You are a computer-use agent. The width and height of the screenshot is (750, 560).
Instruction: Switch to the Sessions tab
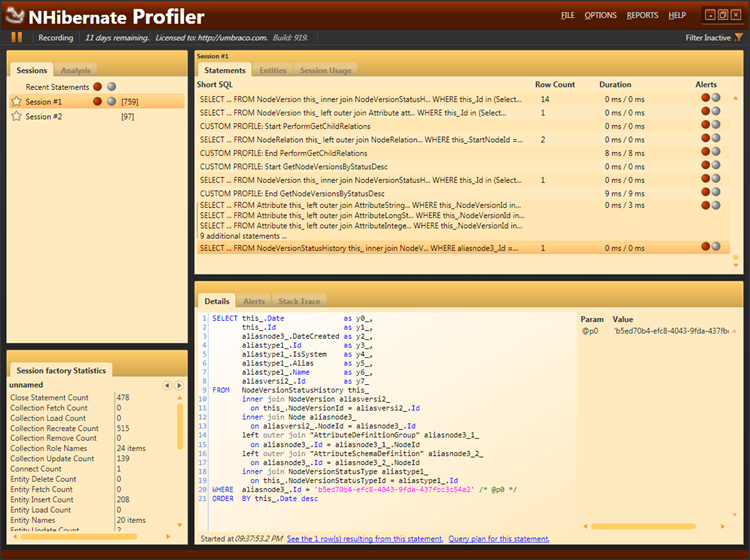click(32, 70)
